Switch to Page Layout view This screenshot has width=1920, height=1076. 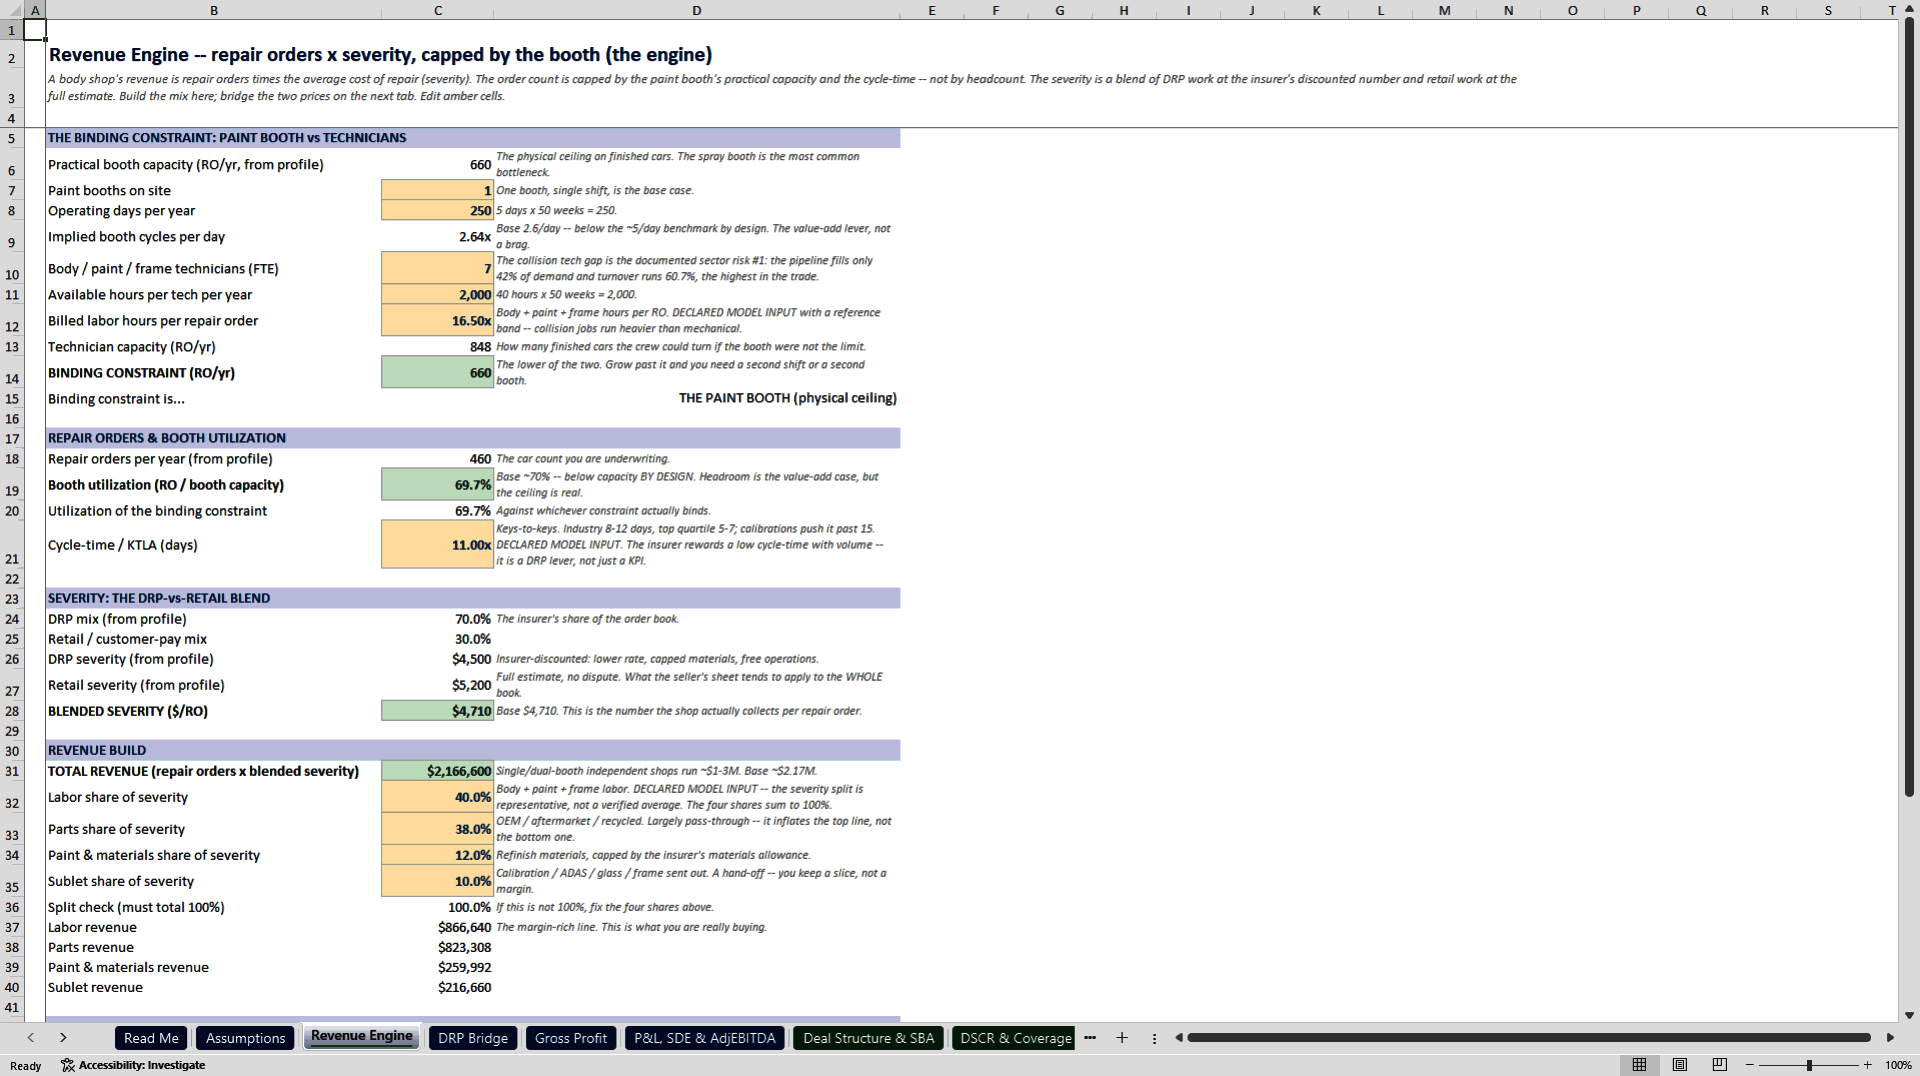pos(1680,1065)
